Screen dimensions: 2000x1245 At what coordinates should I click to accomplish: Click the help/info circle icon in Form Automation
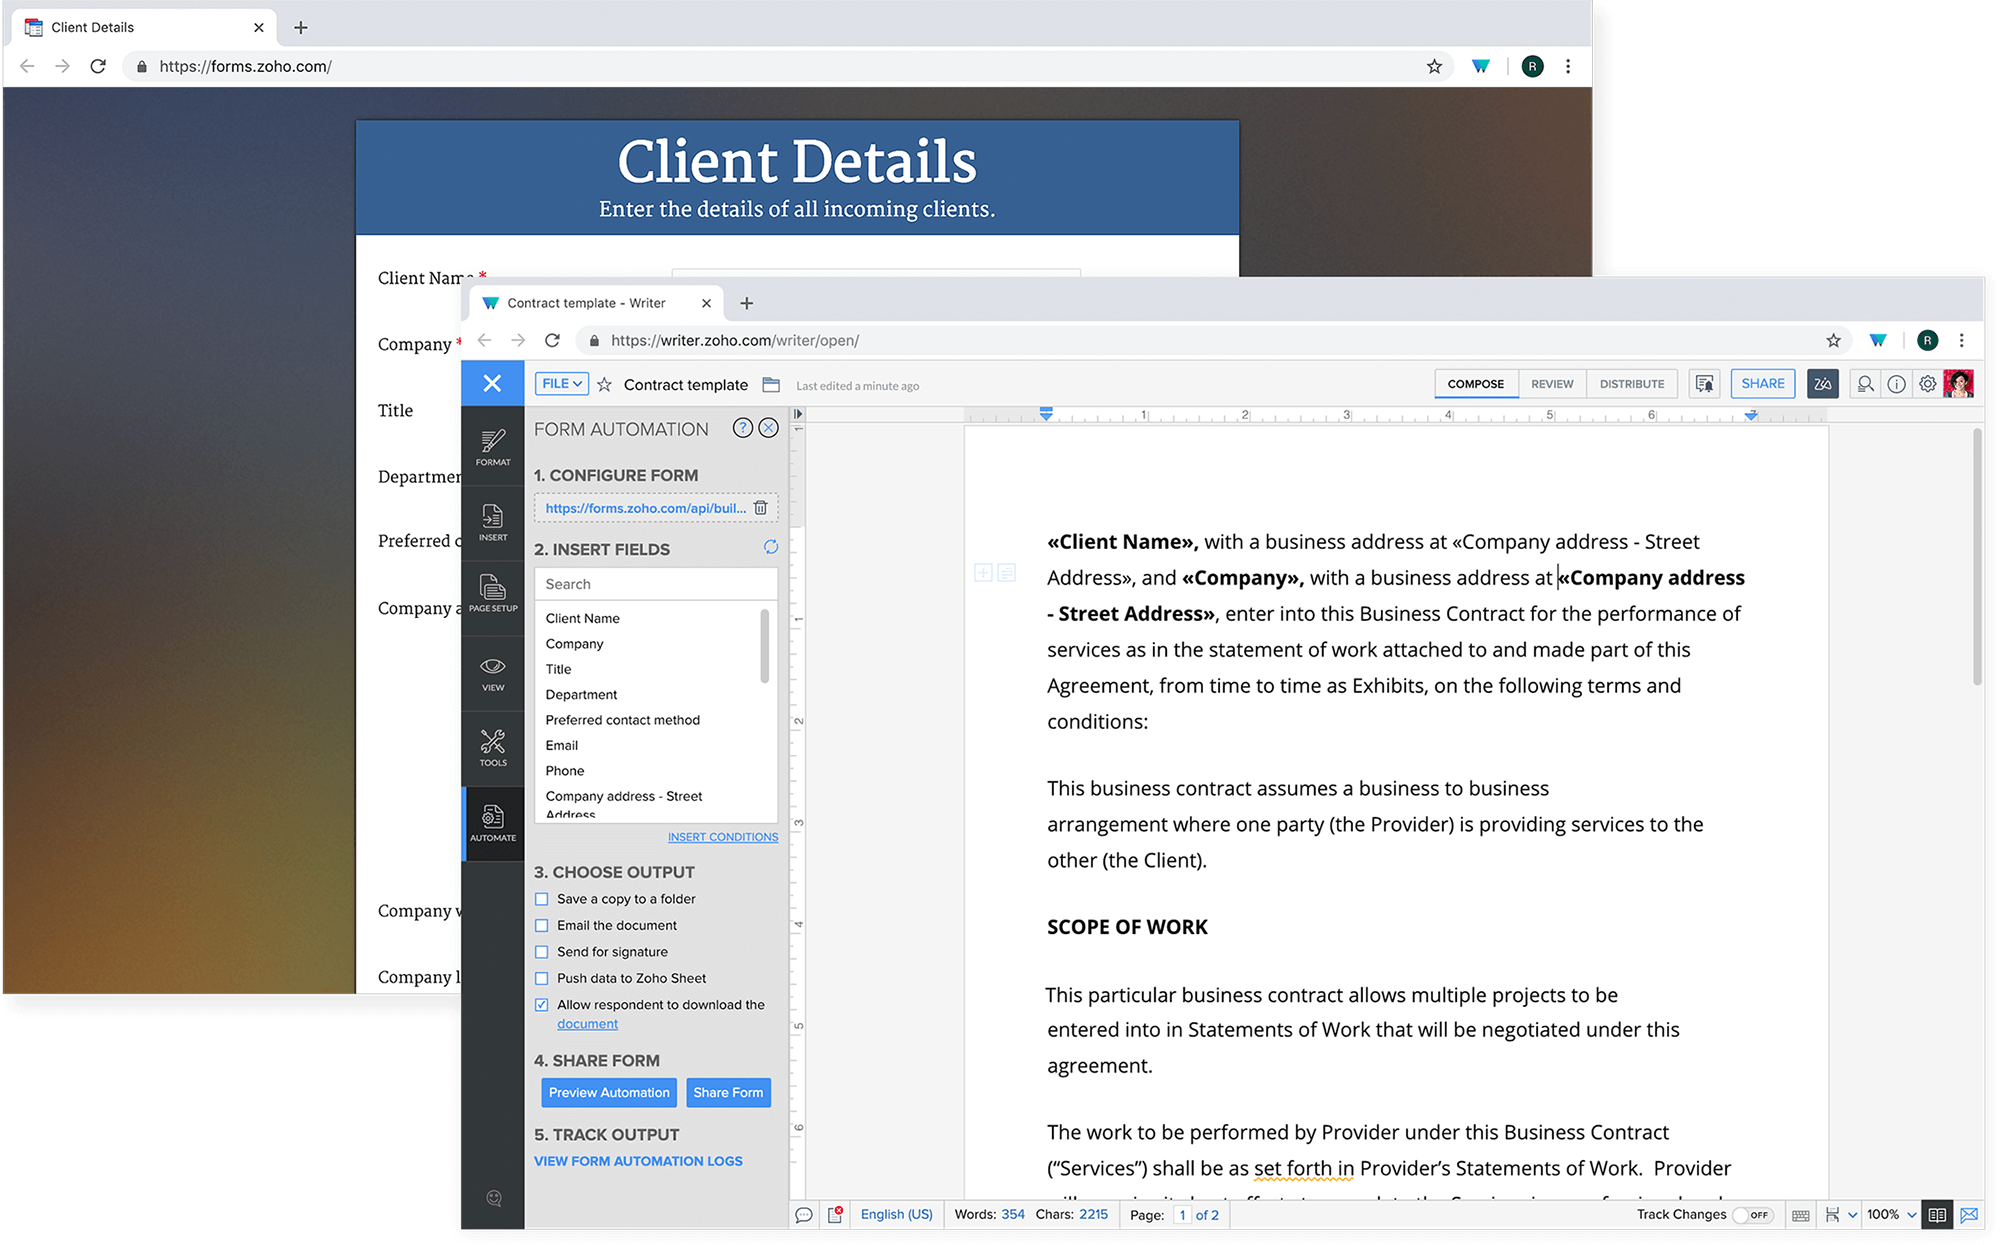pos(743,427)
